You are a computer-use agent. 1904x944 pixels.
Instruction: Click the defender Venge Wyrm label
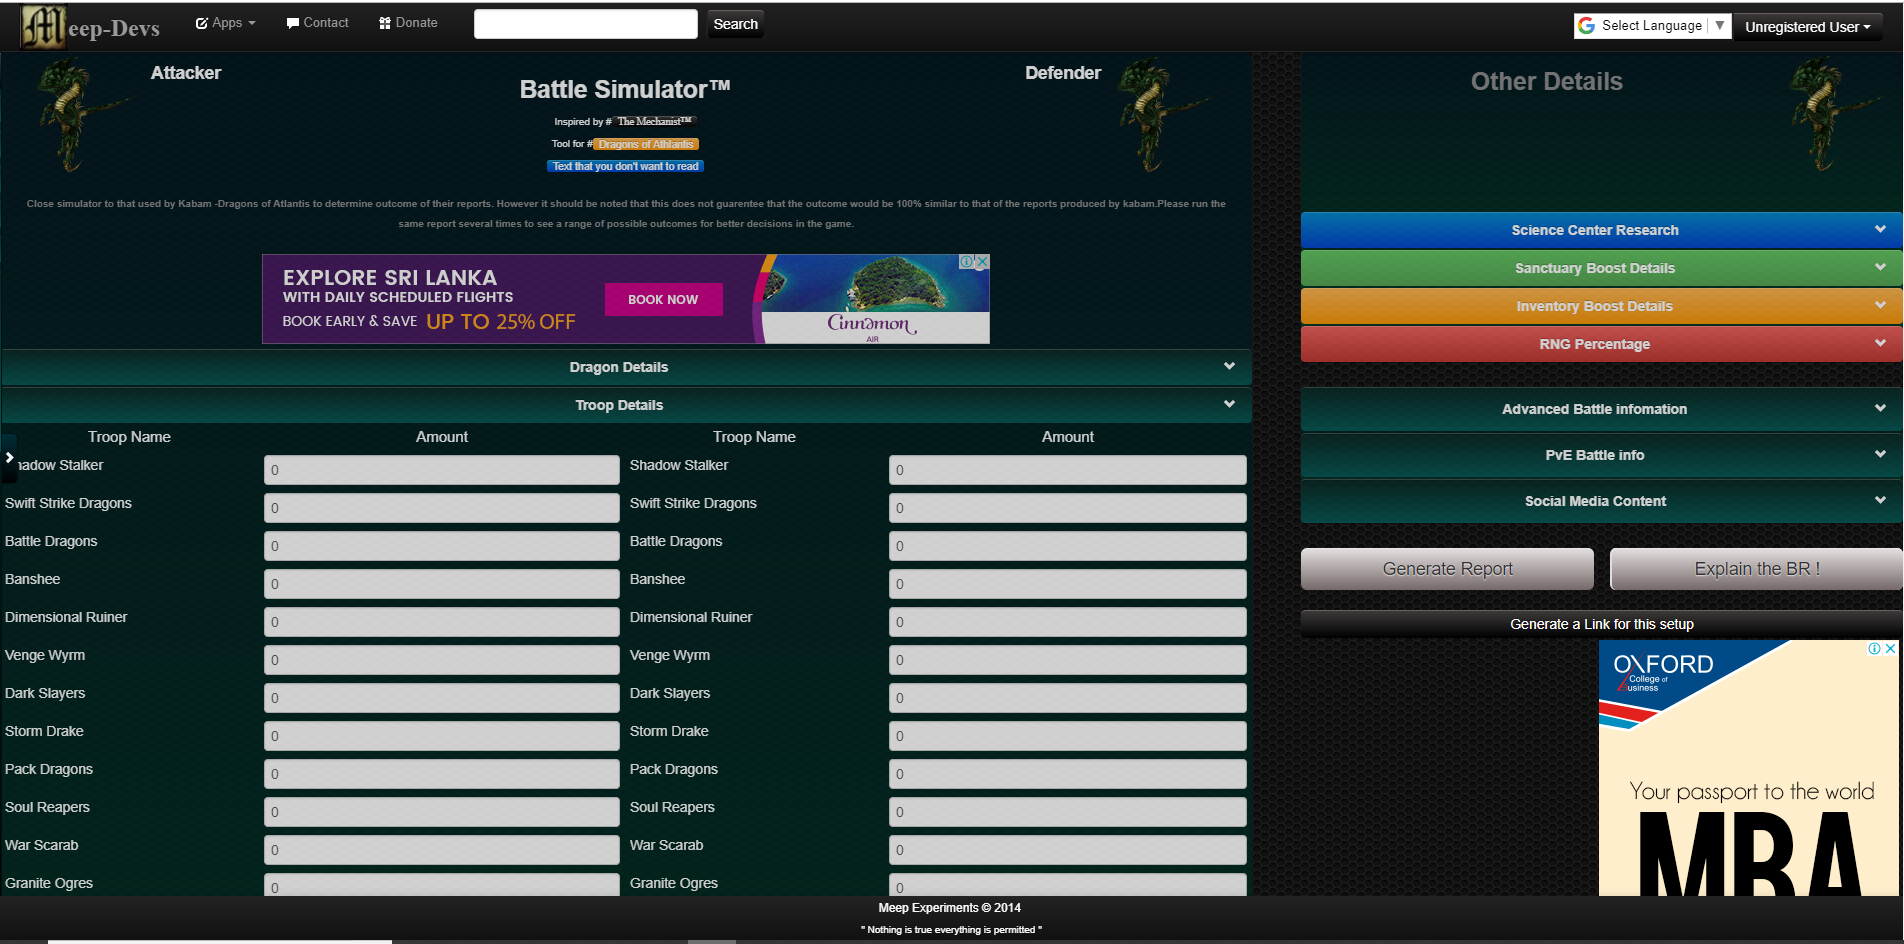[670, 655]
